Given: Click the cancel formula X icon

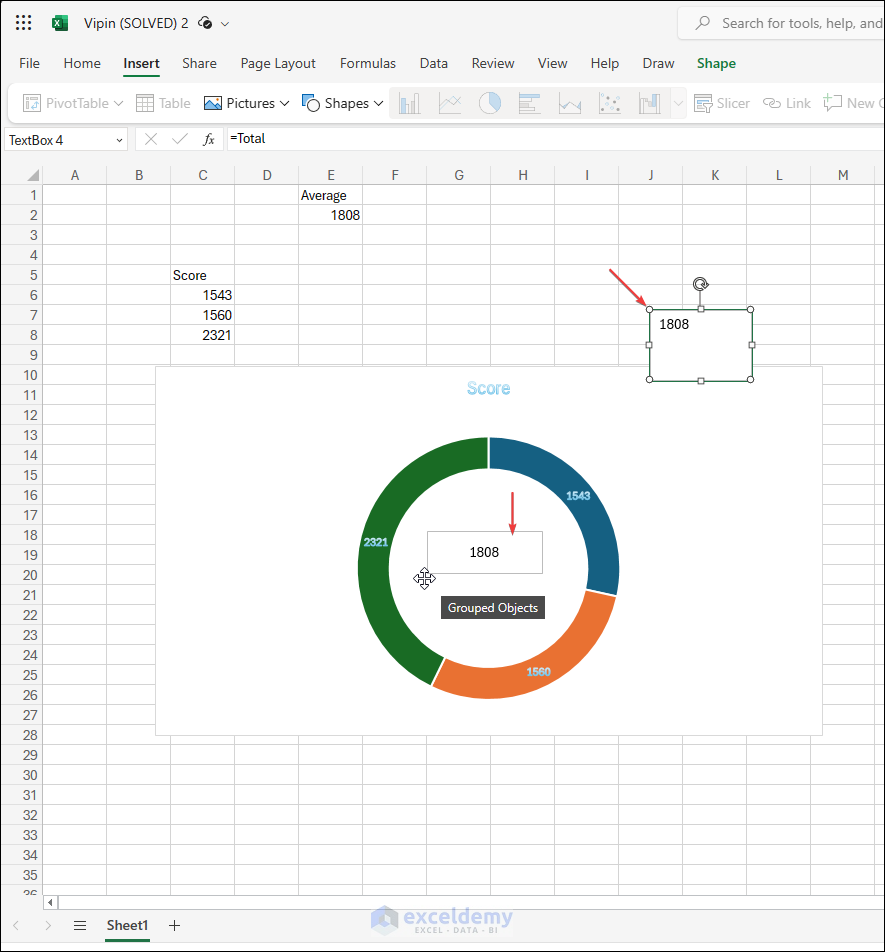Looking at the screenshot, I should click(151, 140).
